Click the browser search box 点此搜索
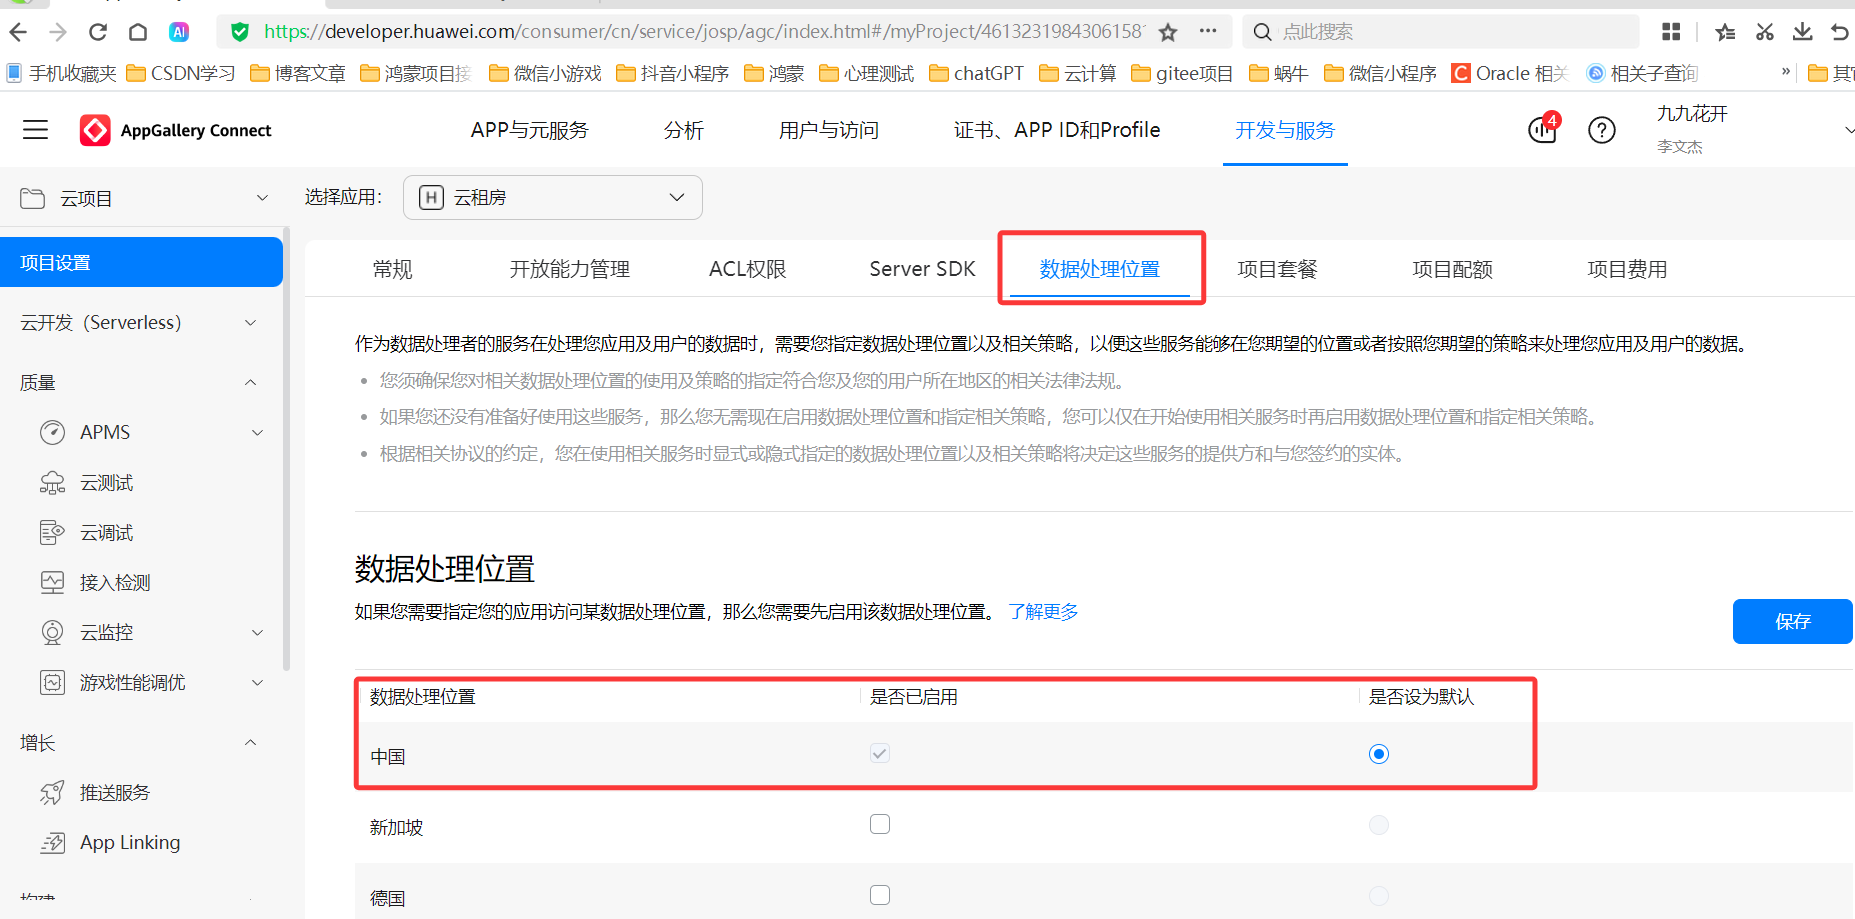Screen dimensions: 1855x919 tap(1441, 32)
